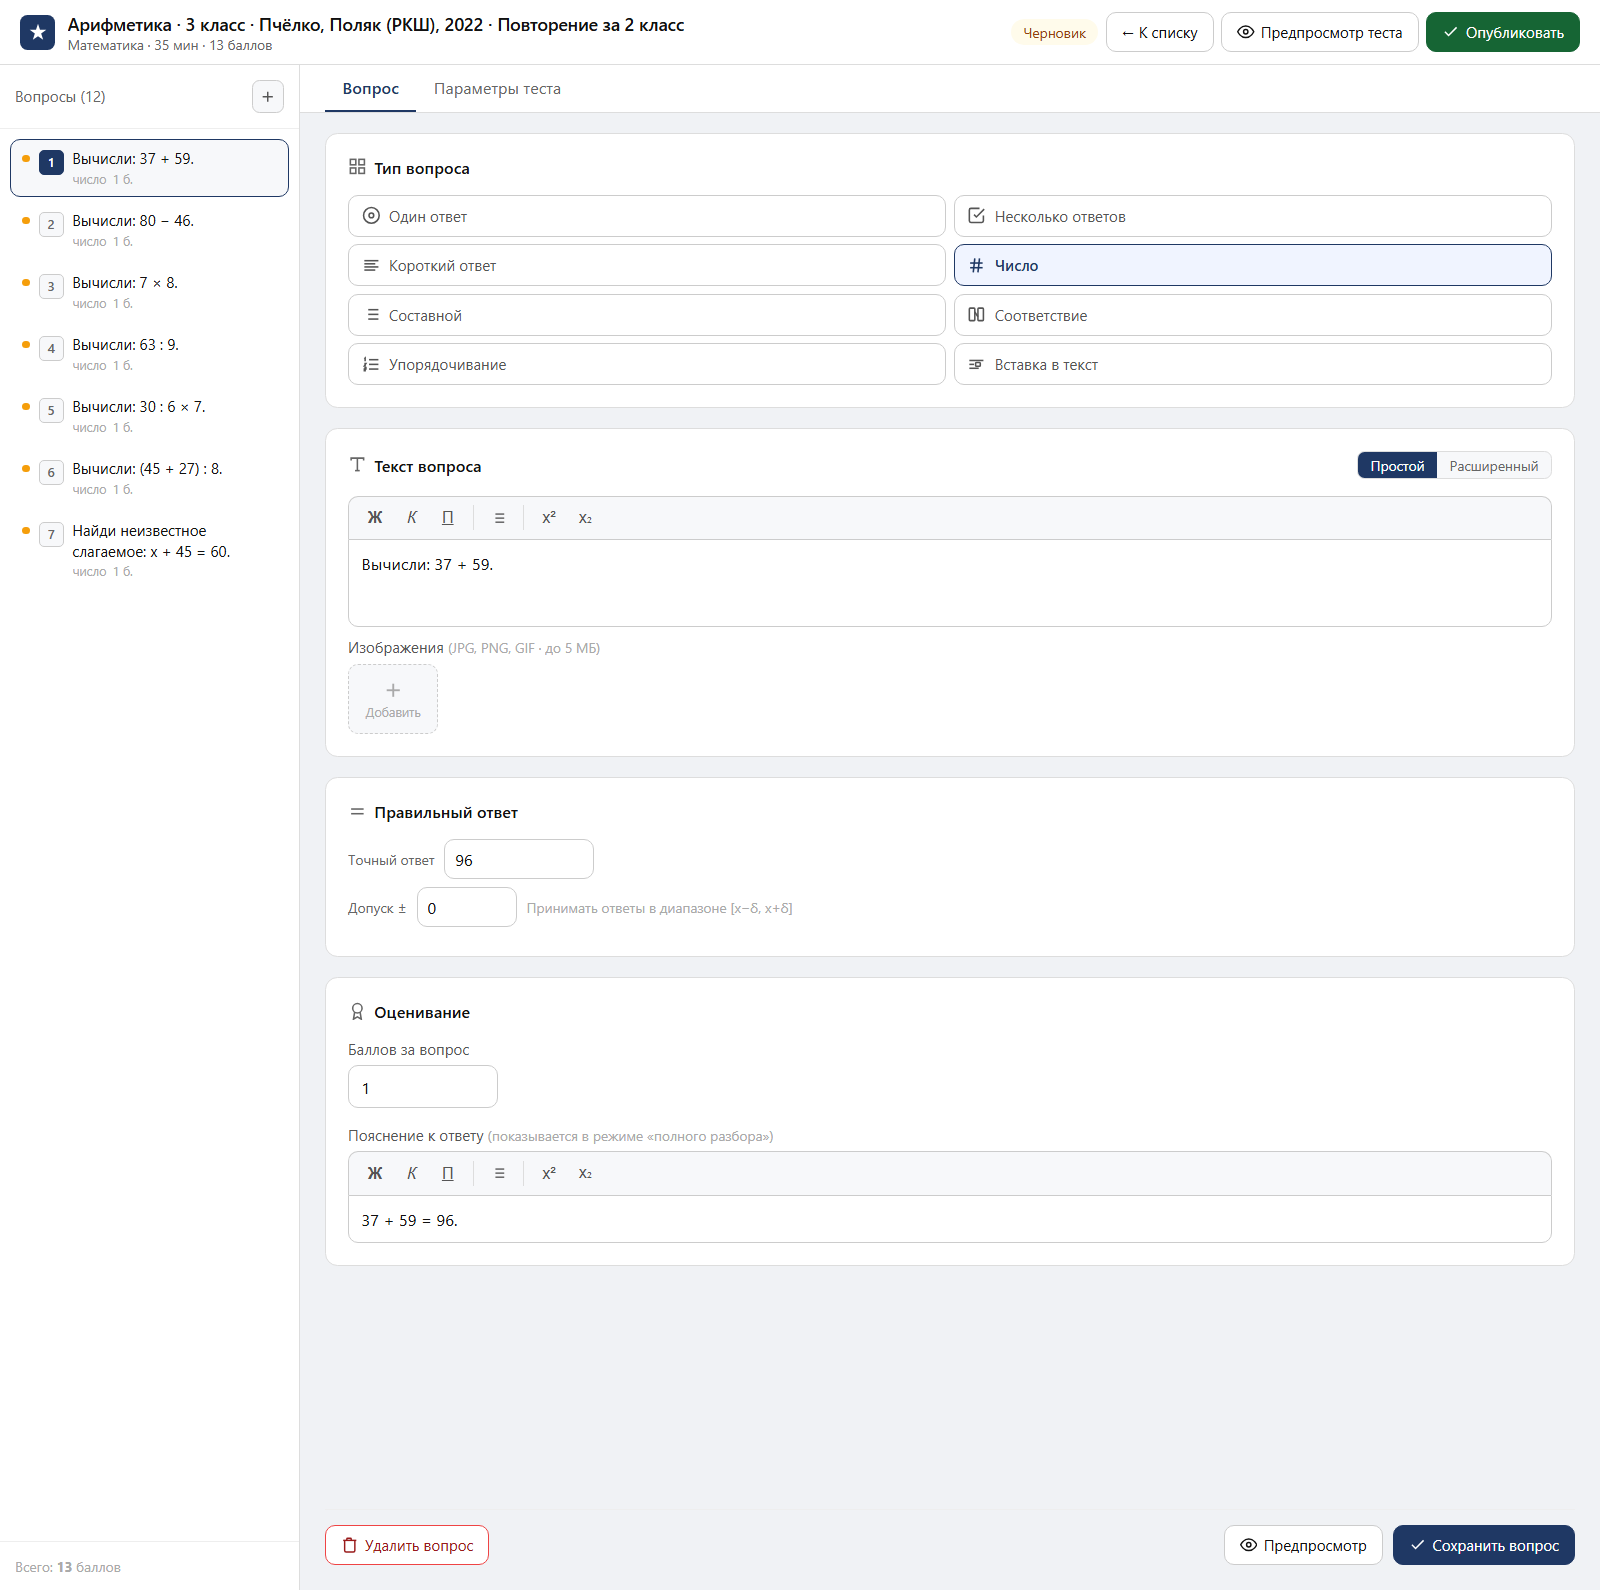The width and height of the screenshot is (1600, 1590).
Task: Click the Баллов за вопрос field
Action: (x=423, y=1087)
